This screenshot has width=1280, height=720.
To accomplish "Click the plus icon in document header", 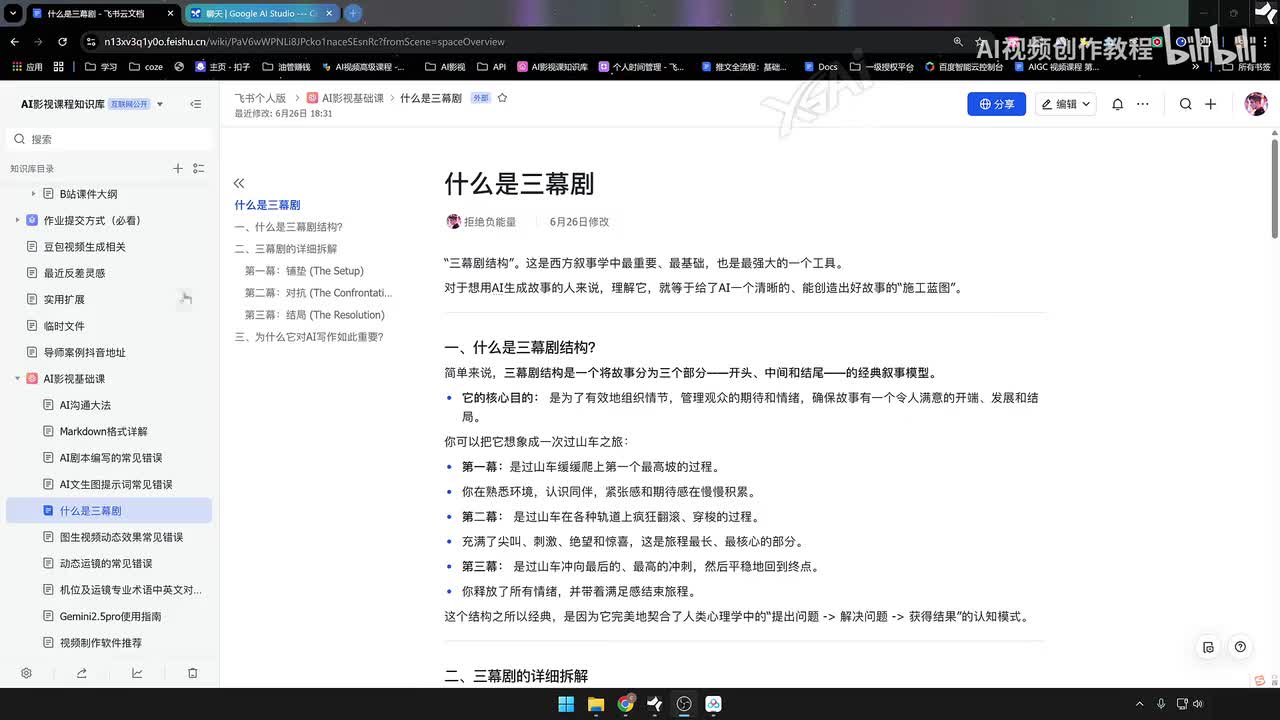I will (1210, 104).
